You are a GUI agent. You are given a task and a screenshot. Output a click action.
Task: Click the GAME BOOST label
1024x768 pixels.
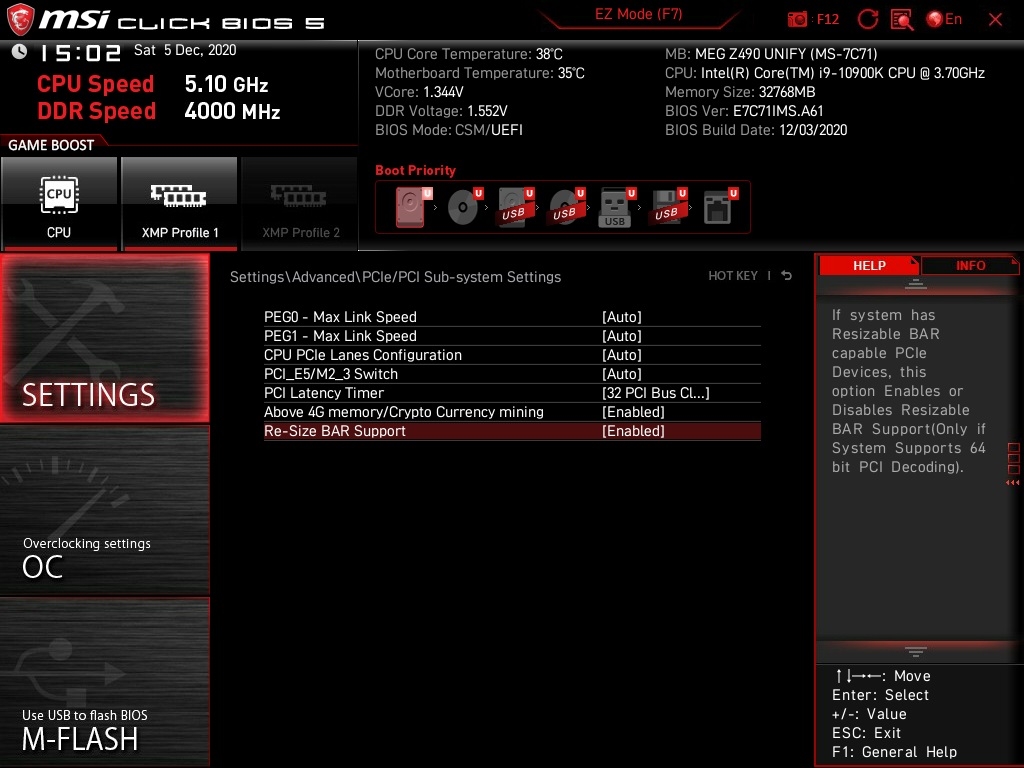tap(51, 145)
